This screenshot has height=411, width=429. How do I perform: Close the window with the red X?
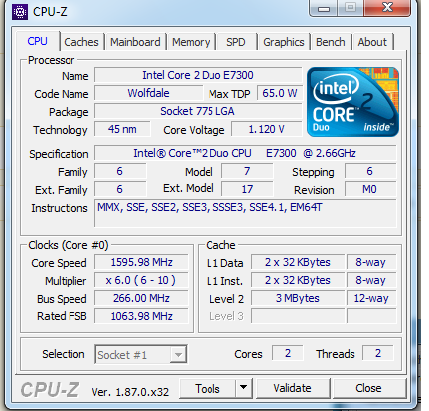[387, 7]
